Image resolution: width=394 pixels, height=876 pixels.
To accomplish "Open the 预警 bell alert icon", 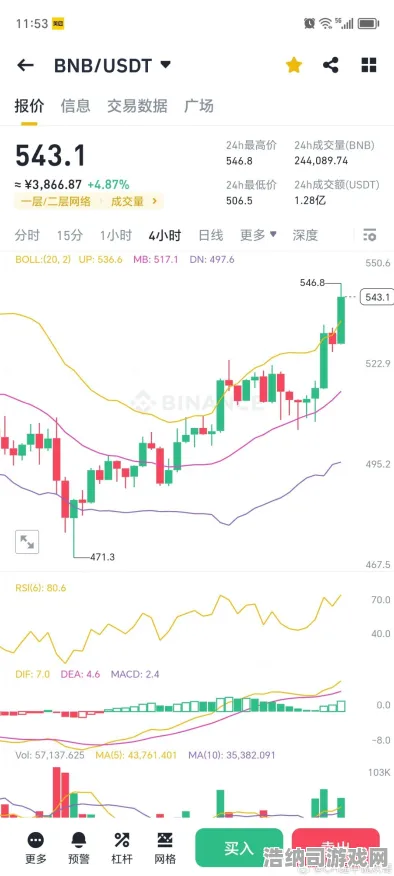I will 79,839.
